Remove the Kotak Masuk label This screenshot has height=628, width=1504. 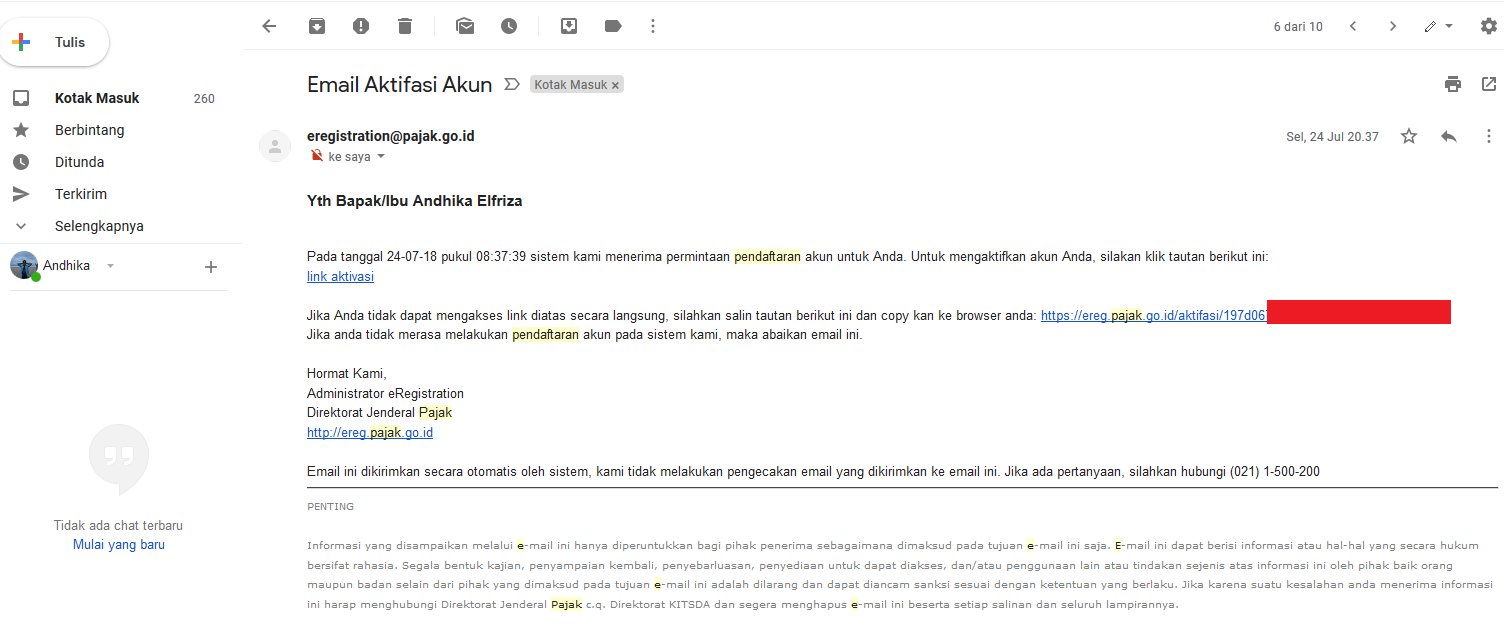(x=615, y=85)
